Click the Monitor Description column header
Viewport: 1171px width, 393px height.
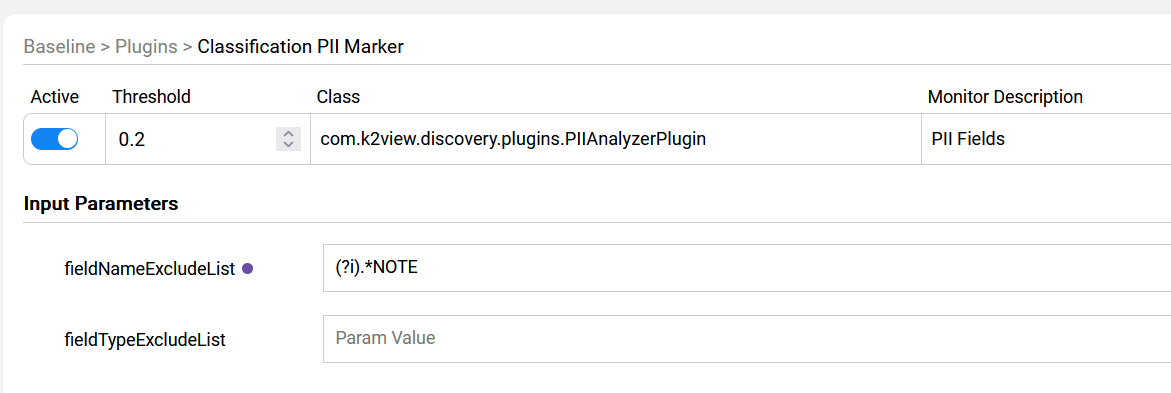pyautogui.click(x=1005, y=96)
